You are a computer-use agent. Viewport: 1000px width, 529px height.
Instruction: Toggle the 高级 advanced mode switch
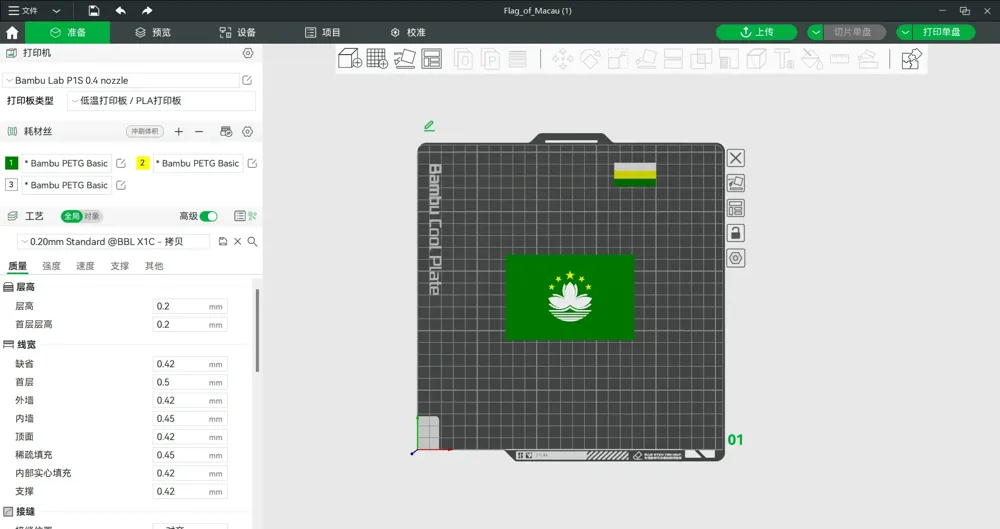pyautogui.click(x=209, y=216)
